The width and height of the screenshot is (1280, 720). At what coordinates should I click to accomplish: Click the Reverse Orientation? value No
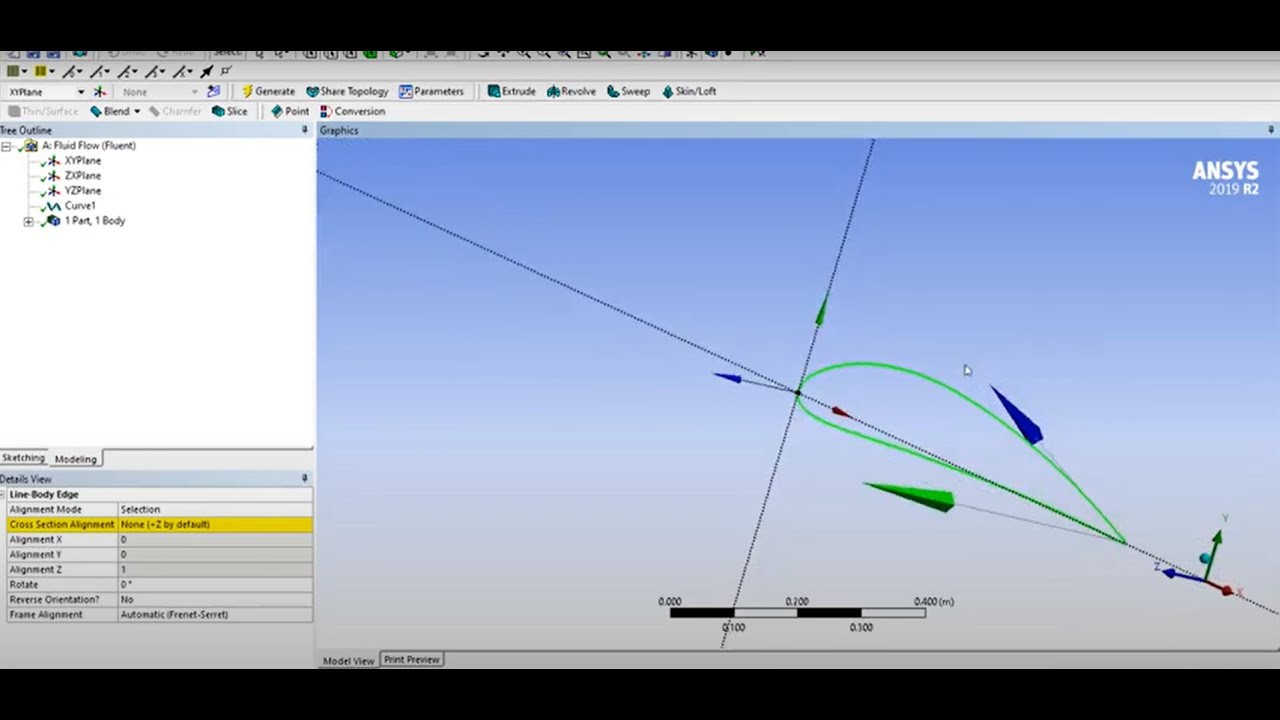(x=215, y=600)
